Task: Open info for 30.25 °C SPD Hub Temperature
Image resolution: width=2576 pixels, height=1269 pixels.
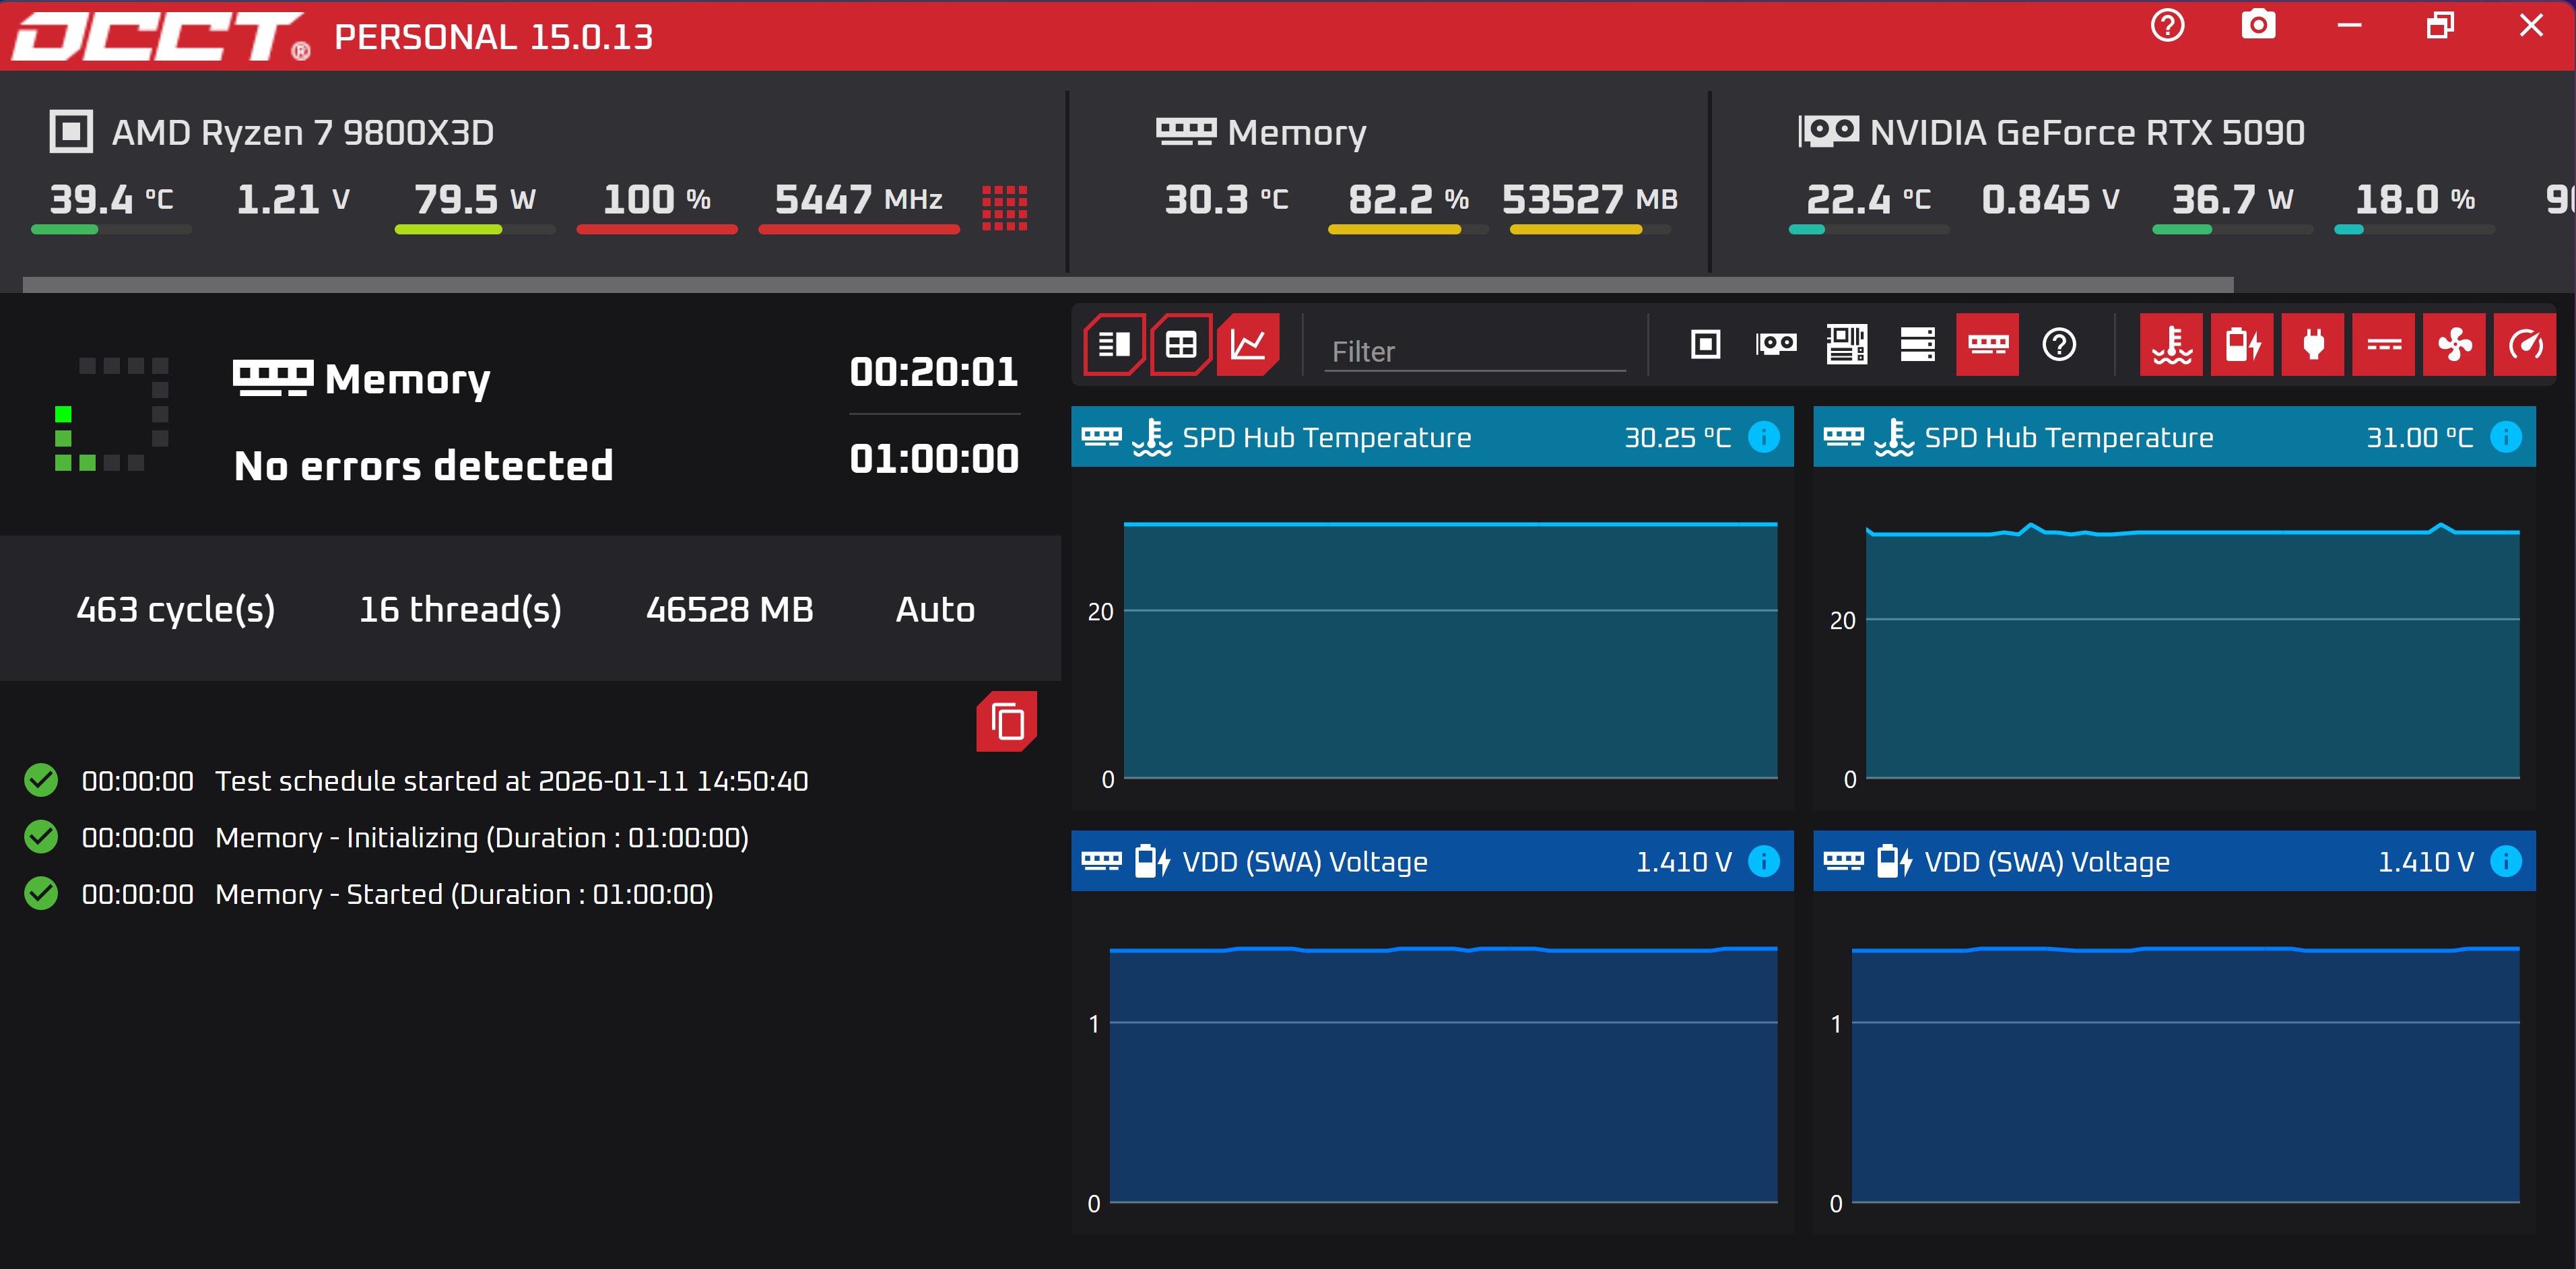Action: coord(1764,437)
